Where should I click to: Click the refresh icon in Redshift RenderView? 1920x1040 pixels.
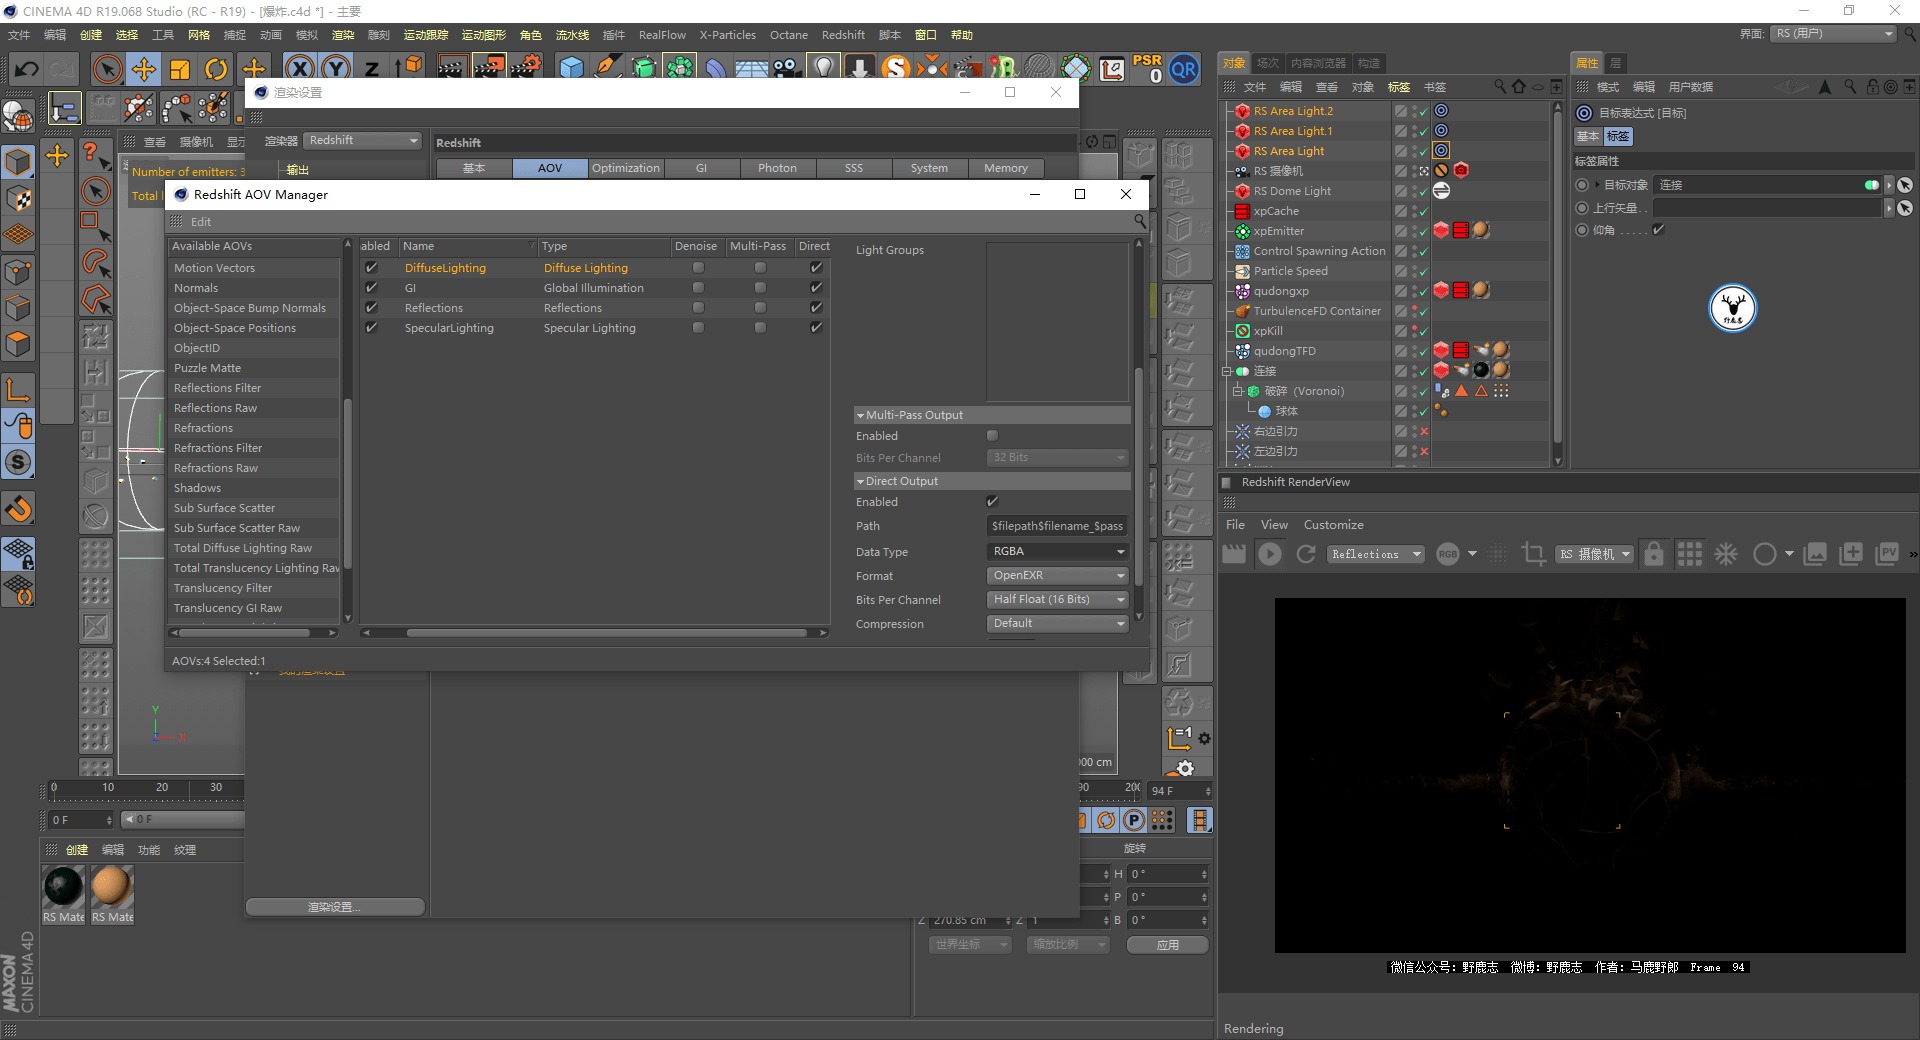(x=1306, y=554)
